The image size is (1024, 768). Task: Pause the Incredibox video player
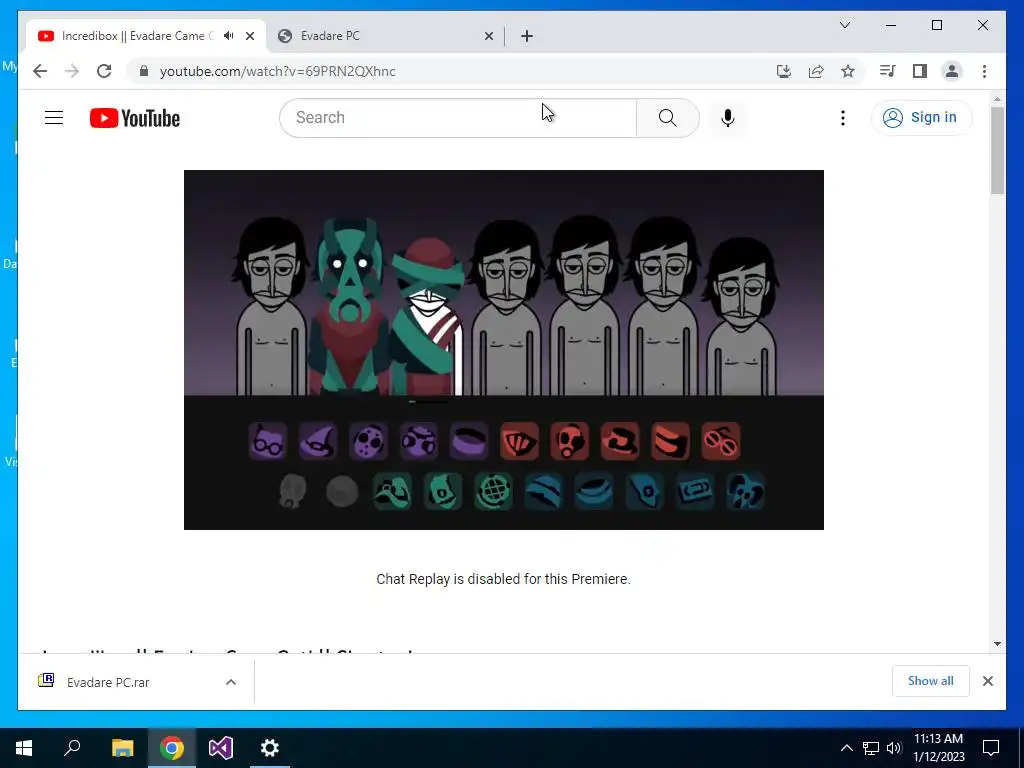click(x=504, y=349)
